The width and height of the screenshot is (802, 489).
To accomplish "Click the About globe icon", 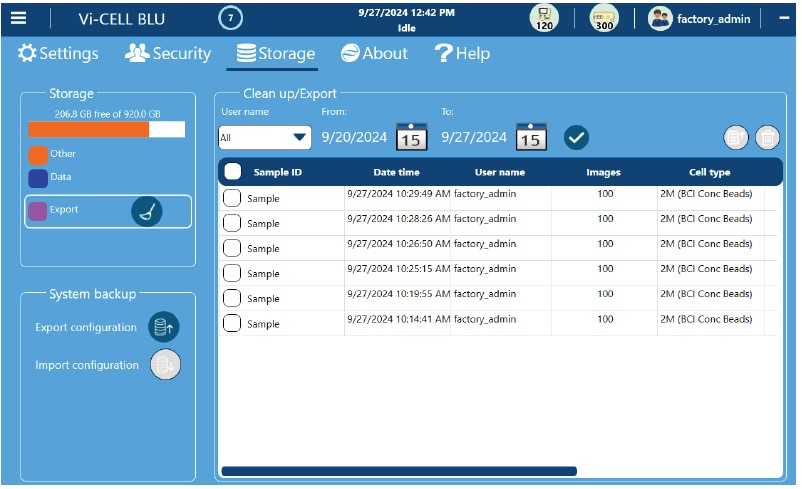I will click(x=350, y=53).
